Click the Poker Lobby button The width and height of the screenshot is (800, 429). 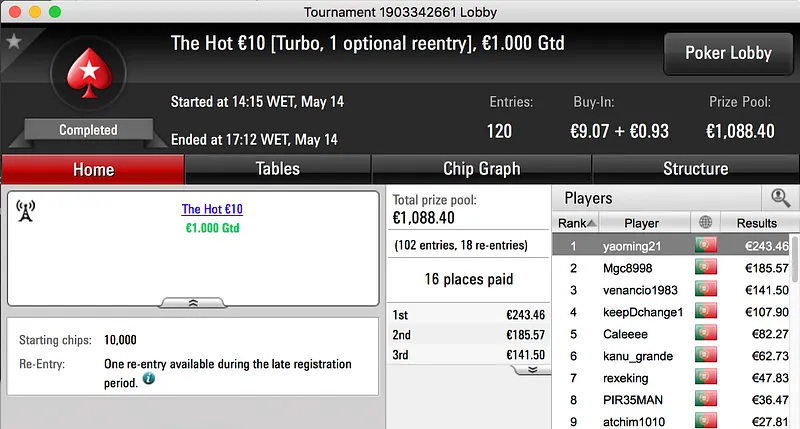[728, 53]
